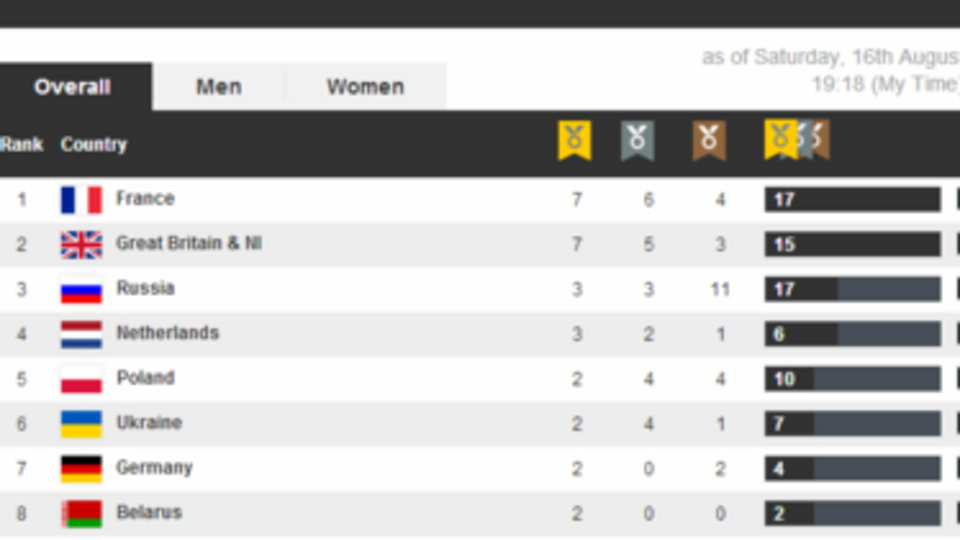960x540 pixels.
Task: Click the total medals column icon
Action: (796, 141)
